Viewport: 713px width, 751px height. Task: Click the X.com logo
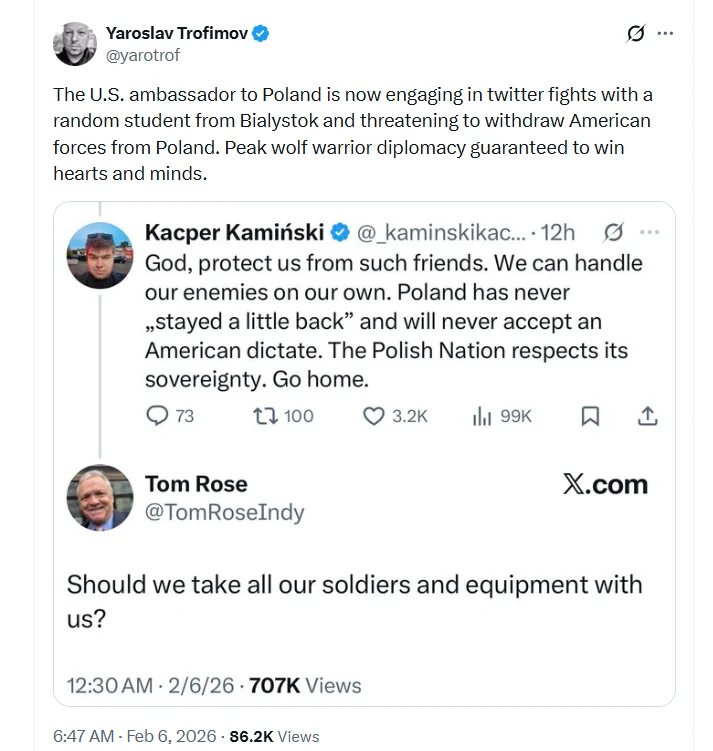point(605,485)
